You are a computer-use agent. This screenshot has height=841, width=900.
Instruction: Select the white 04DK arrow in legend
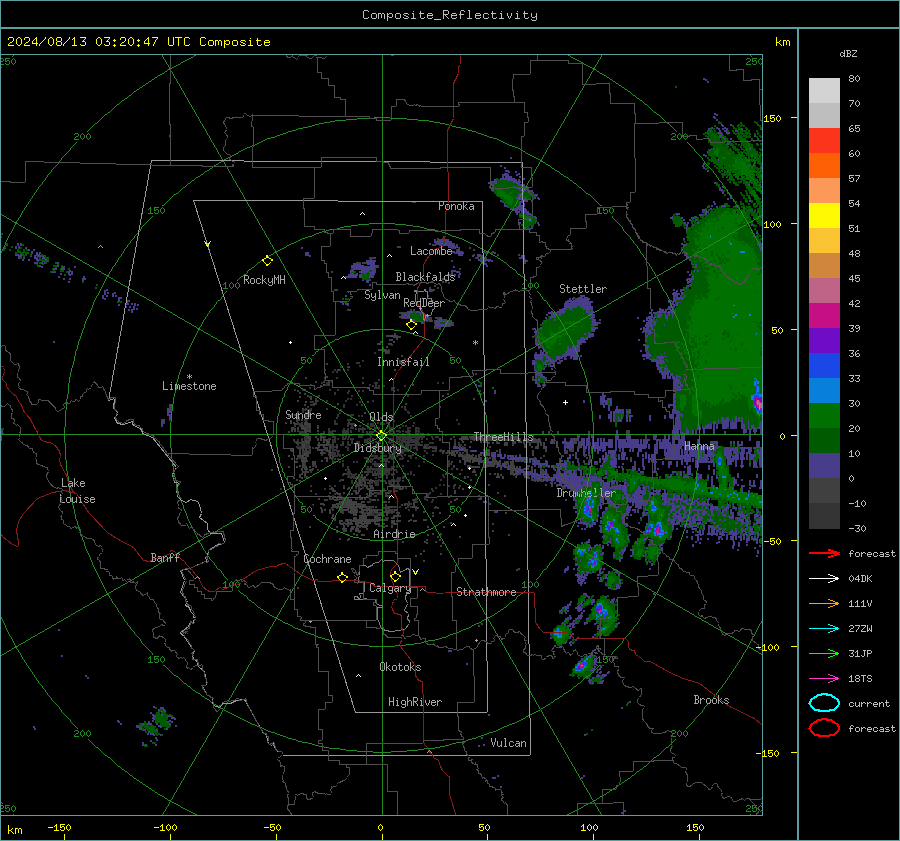(824, 578)
